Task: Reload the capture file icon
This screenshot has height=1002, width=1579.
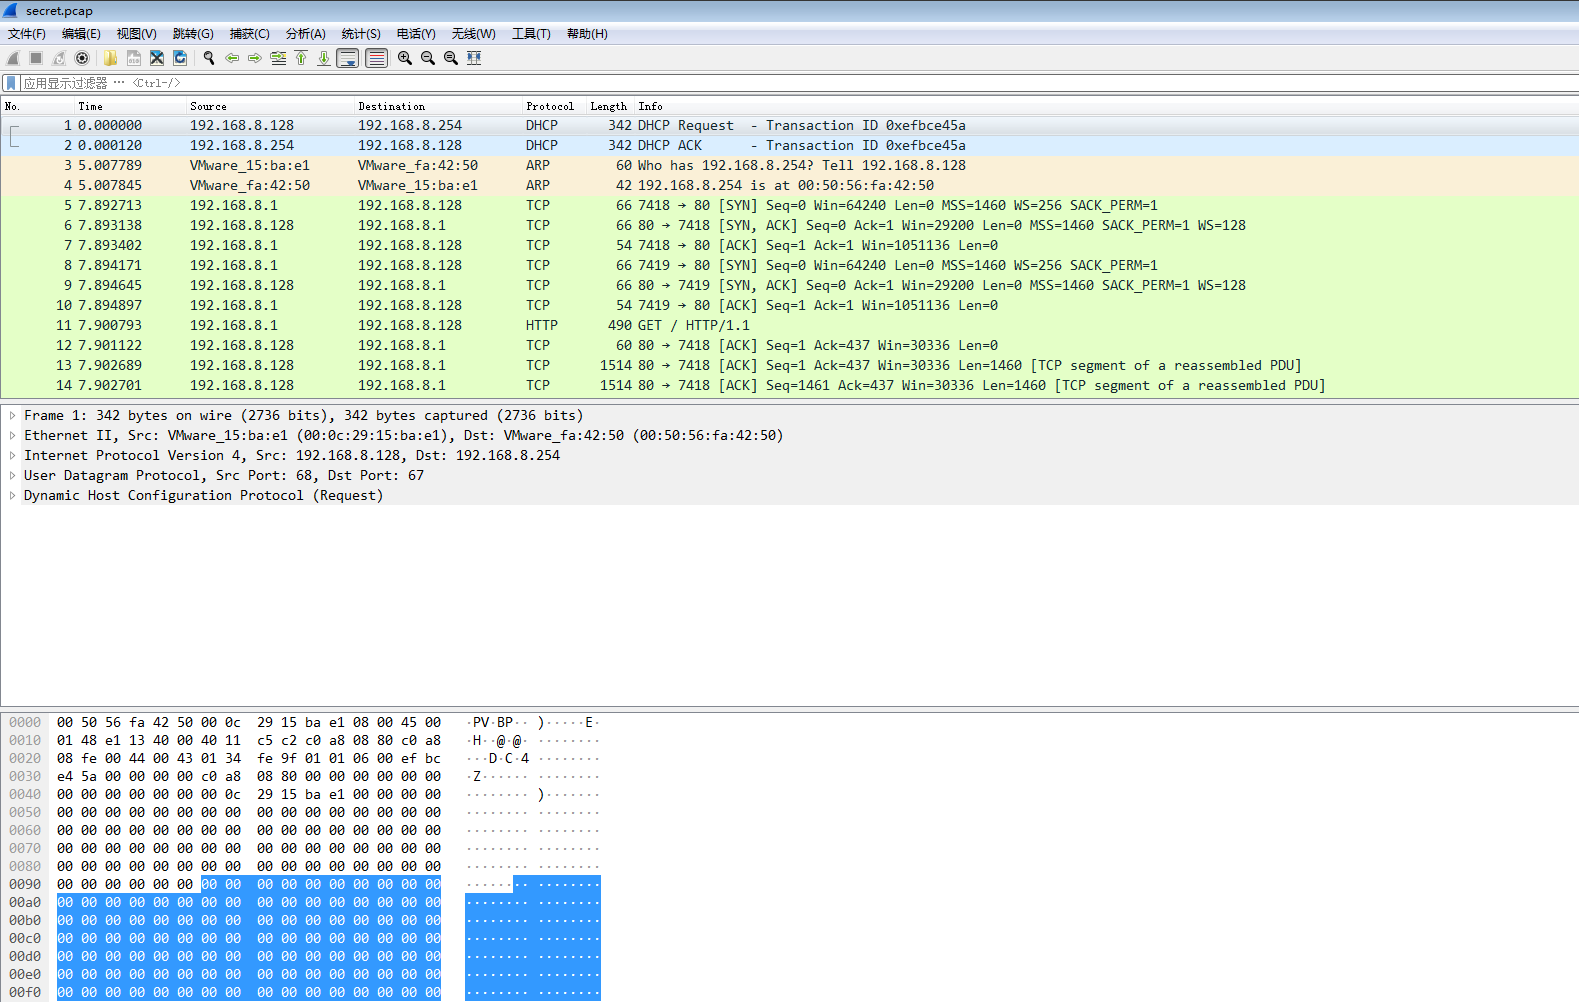Action: click(180, 58)
